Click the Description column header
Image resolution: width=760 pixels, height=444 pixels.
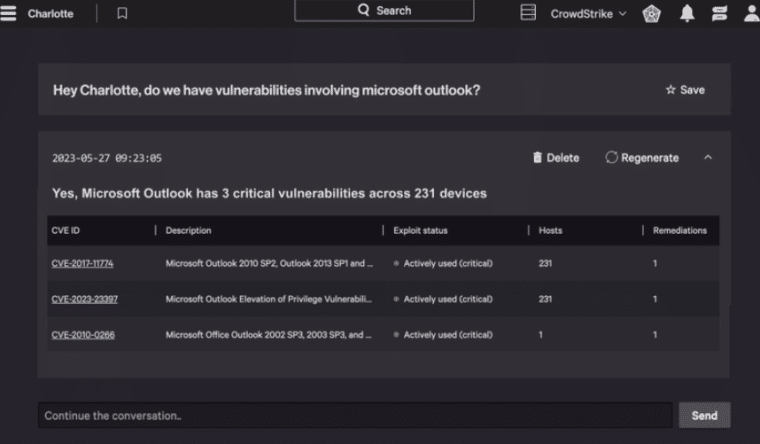point(188,230)
